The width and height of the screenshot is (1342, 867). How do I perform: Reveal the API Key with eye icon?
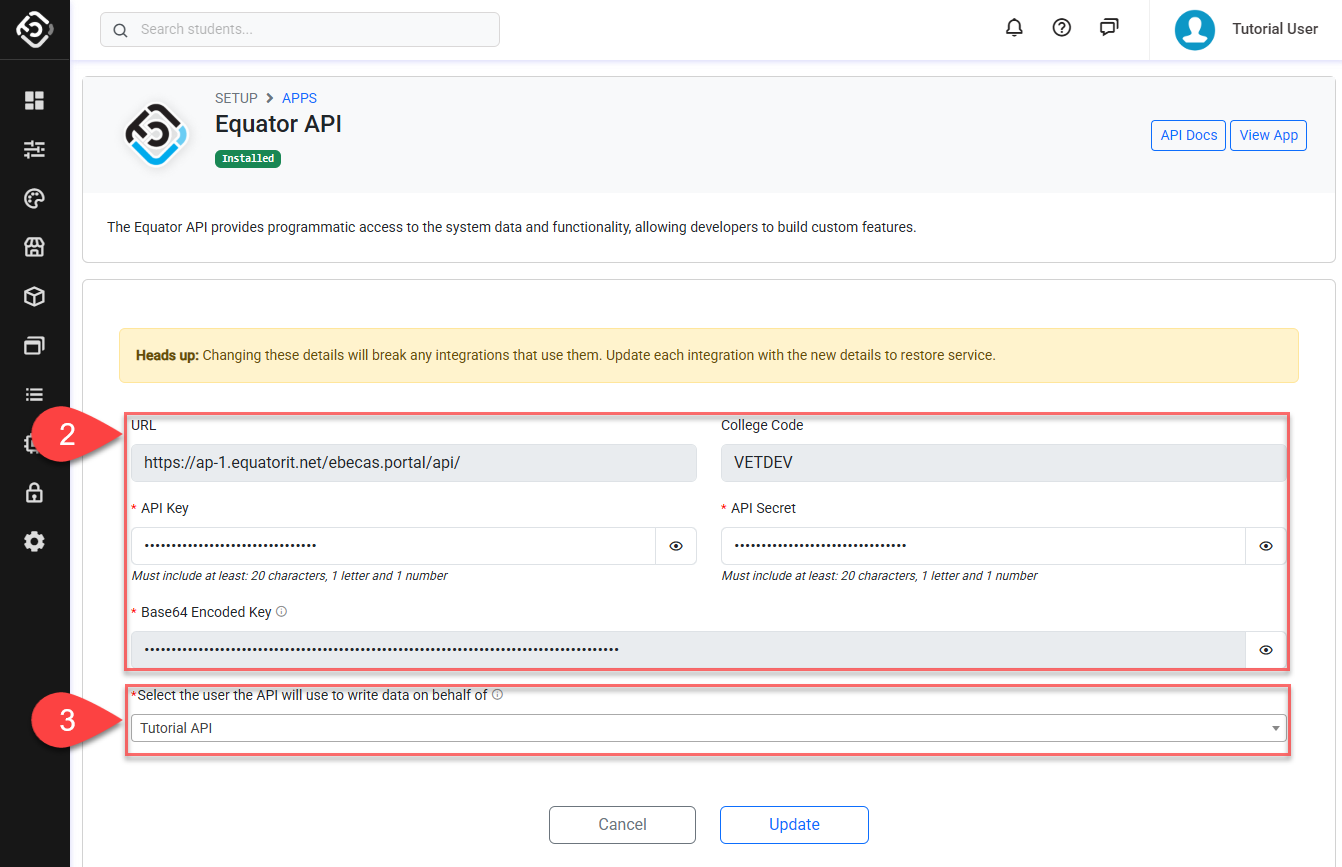click(x=676, y=546)
